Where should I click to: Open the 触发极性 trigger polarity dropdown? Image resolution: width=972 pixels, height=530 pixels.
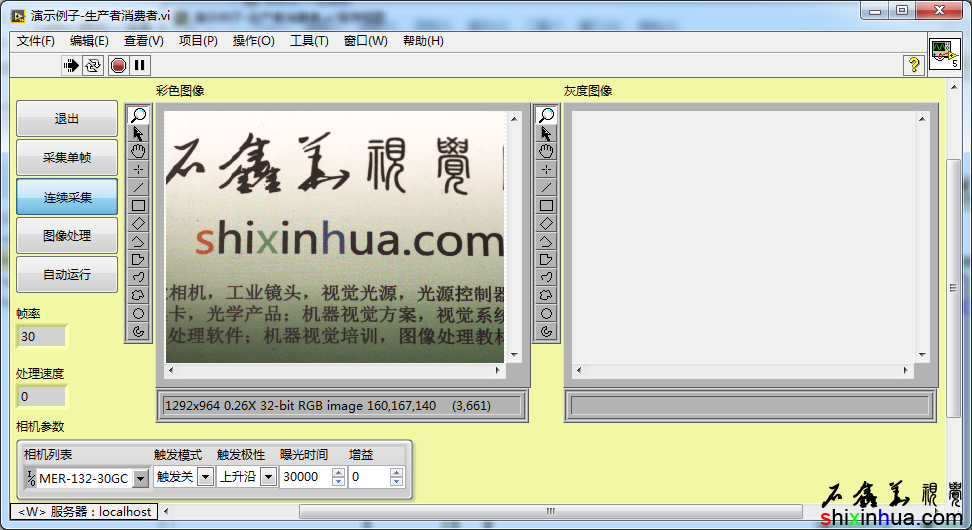pyautogui.click(x=268, y=477)
